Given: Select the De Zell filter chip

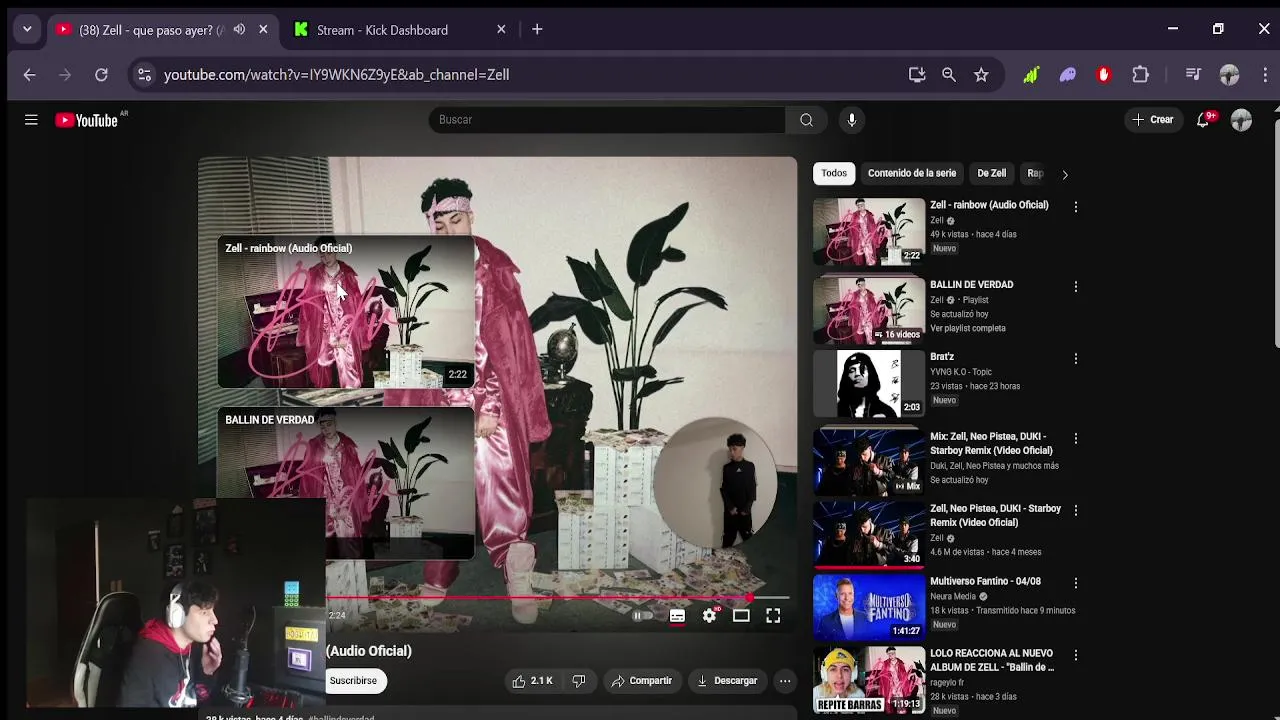Looking at the screenshot, I should tap(992, 174).
